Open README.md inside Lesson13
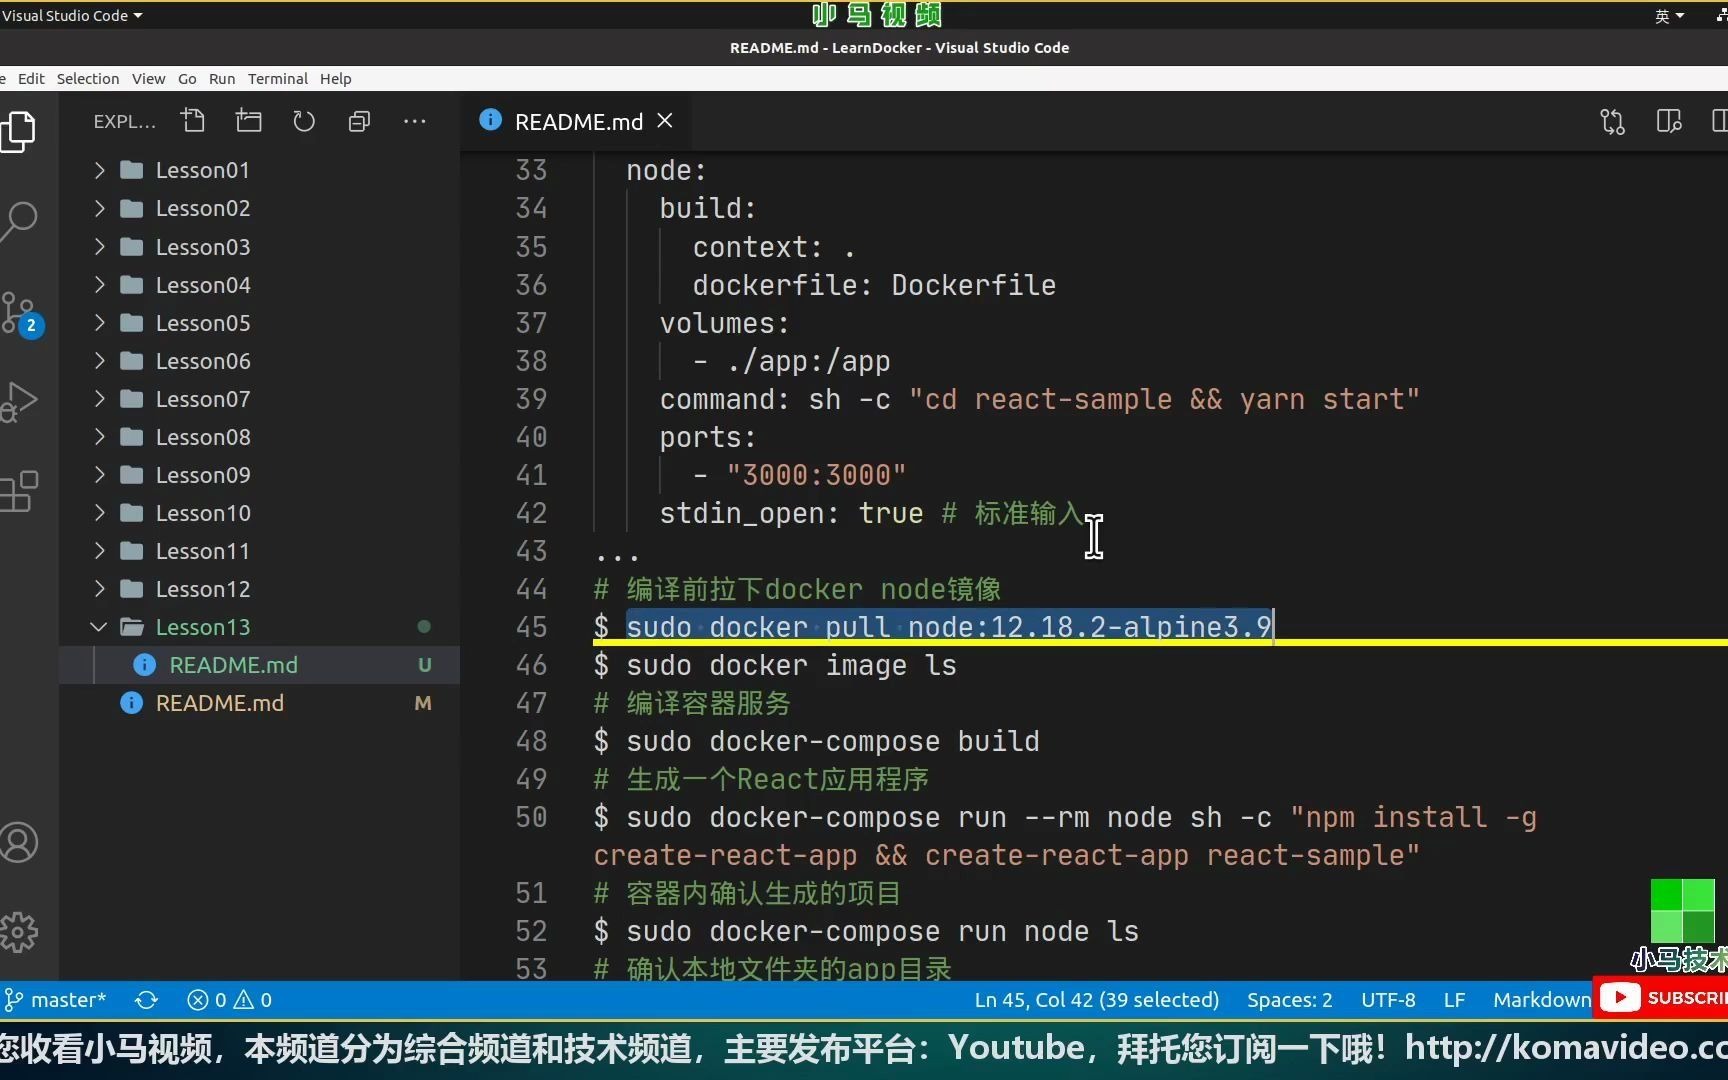The height and width of the screenshot is (1080, 1728). [259, 665]
